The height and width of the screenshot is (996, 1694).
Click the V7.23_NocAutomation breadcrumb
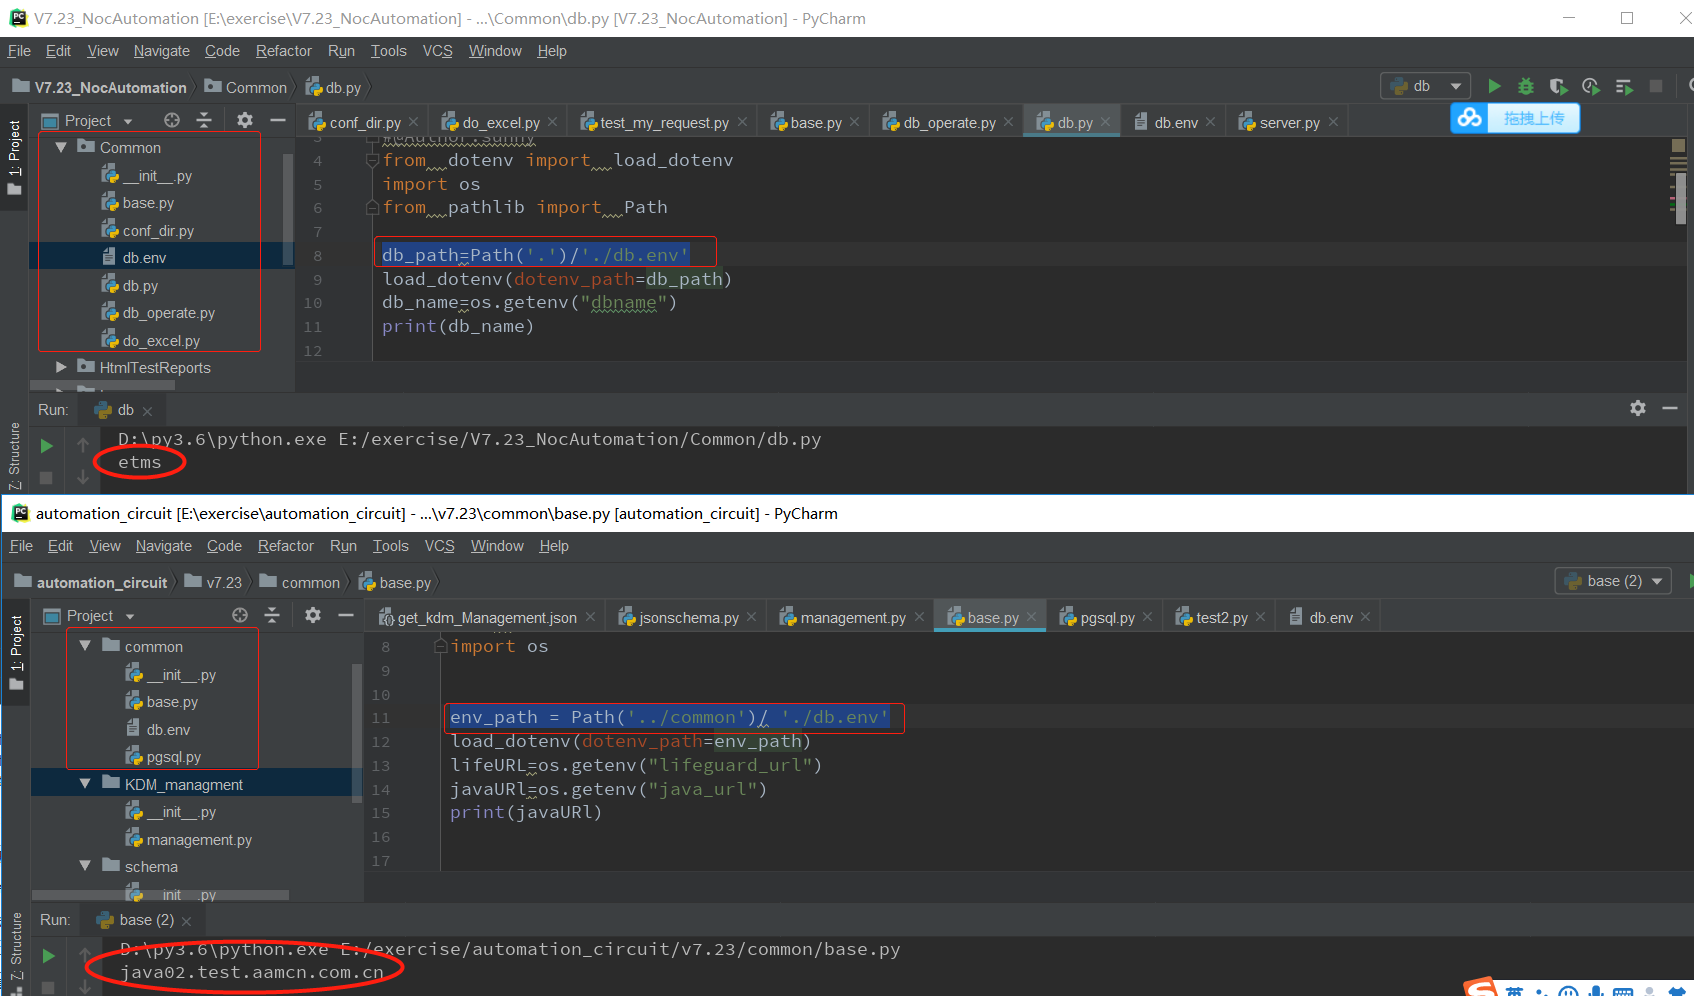tap(110, 88)
